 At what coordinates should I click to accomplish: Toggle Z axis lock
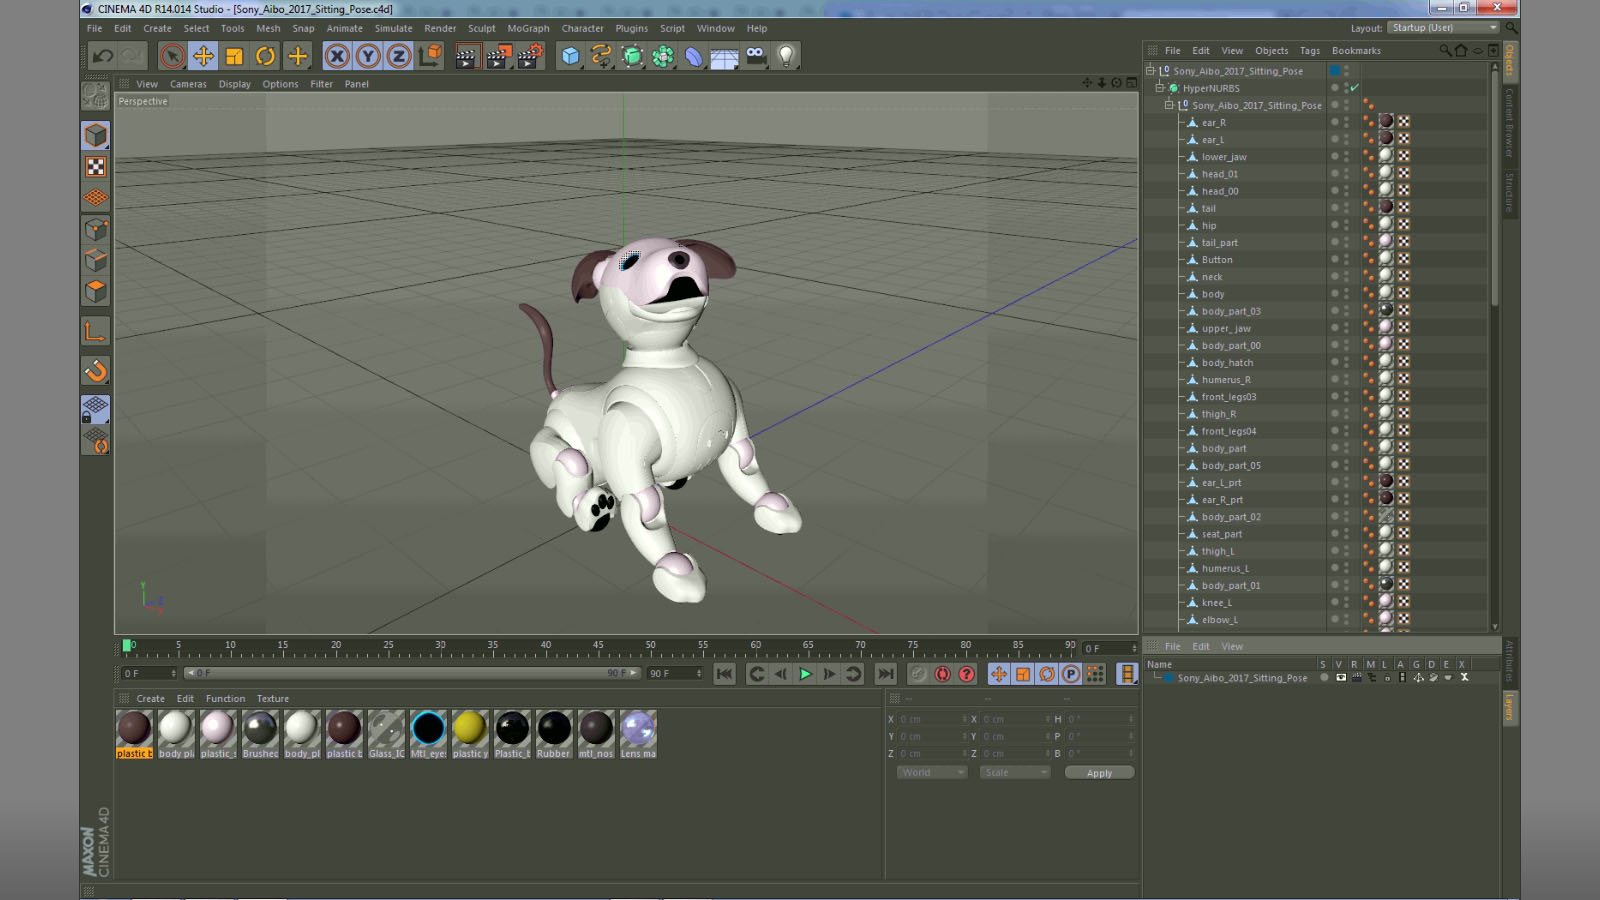click(x=399, y=56)
